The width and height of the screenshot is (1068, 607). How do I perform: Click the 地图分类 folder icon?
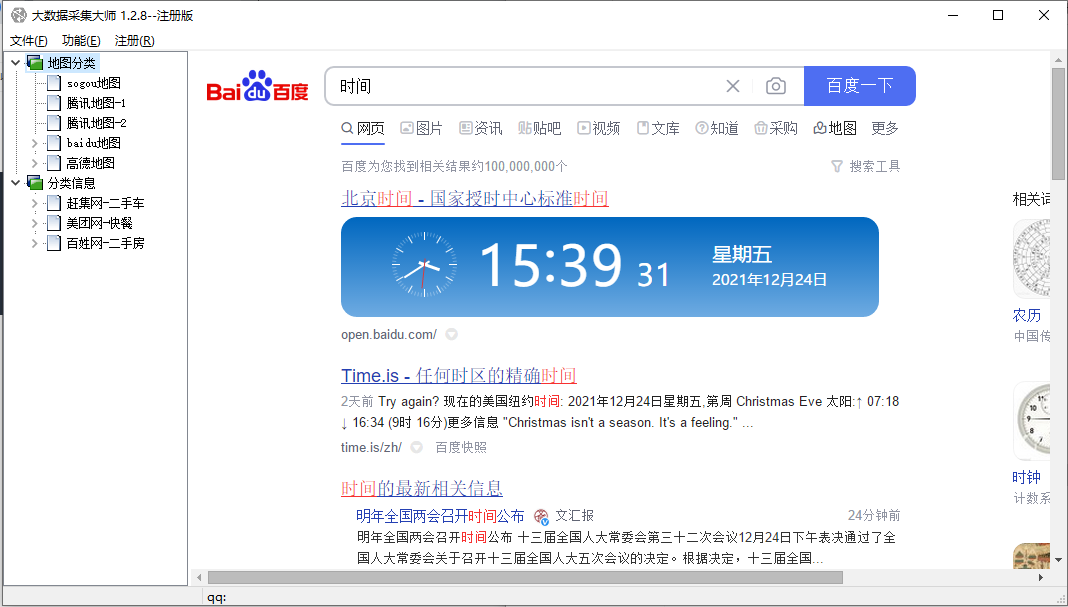point(35,63)
